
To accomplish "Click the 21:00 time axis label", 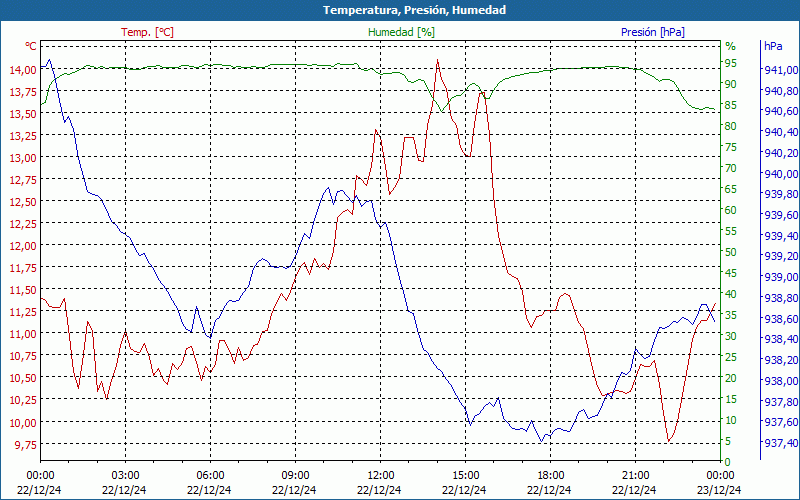I will tap(635, 475).
